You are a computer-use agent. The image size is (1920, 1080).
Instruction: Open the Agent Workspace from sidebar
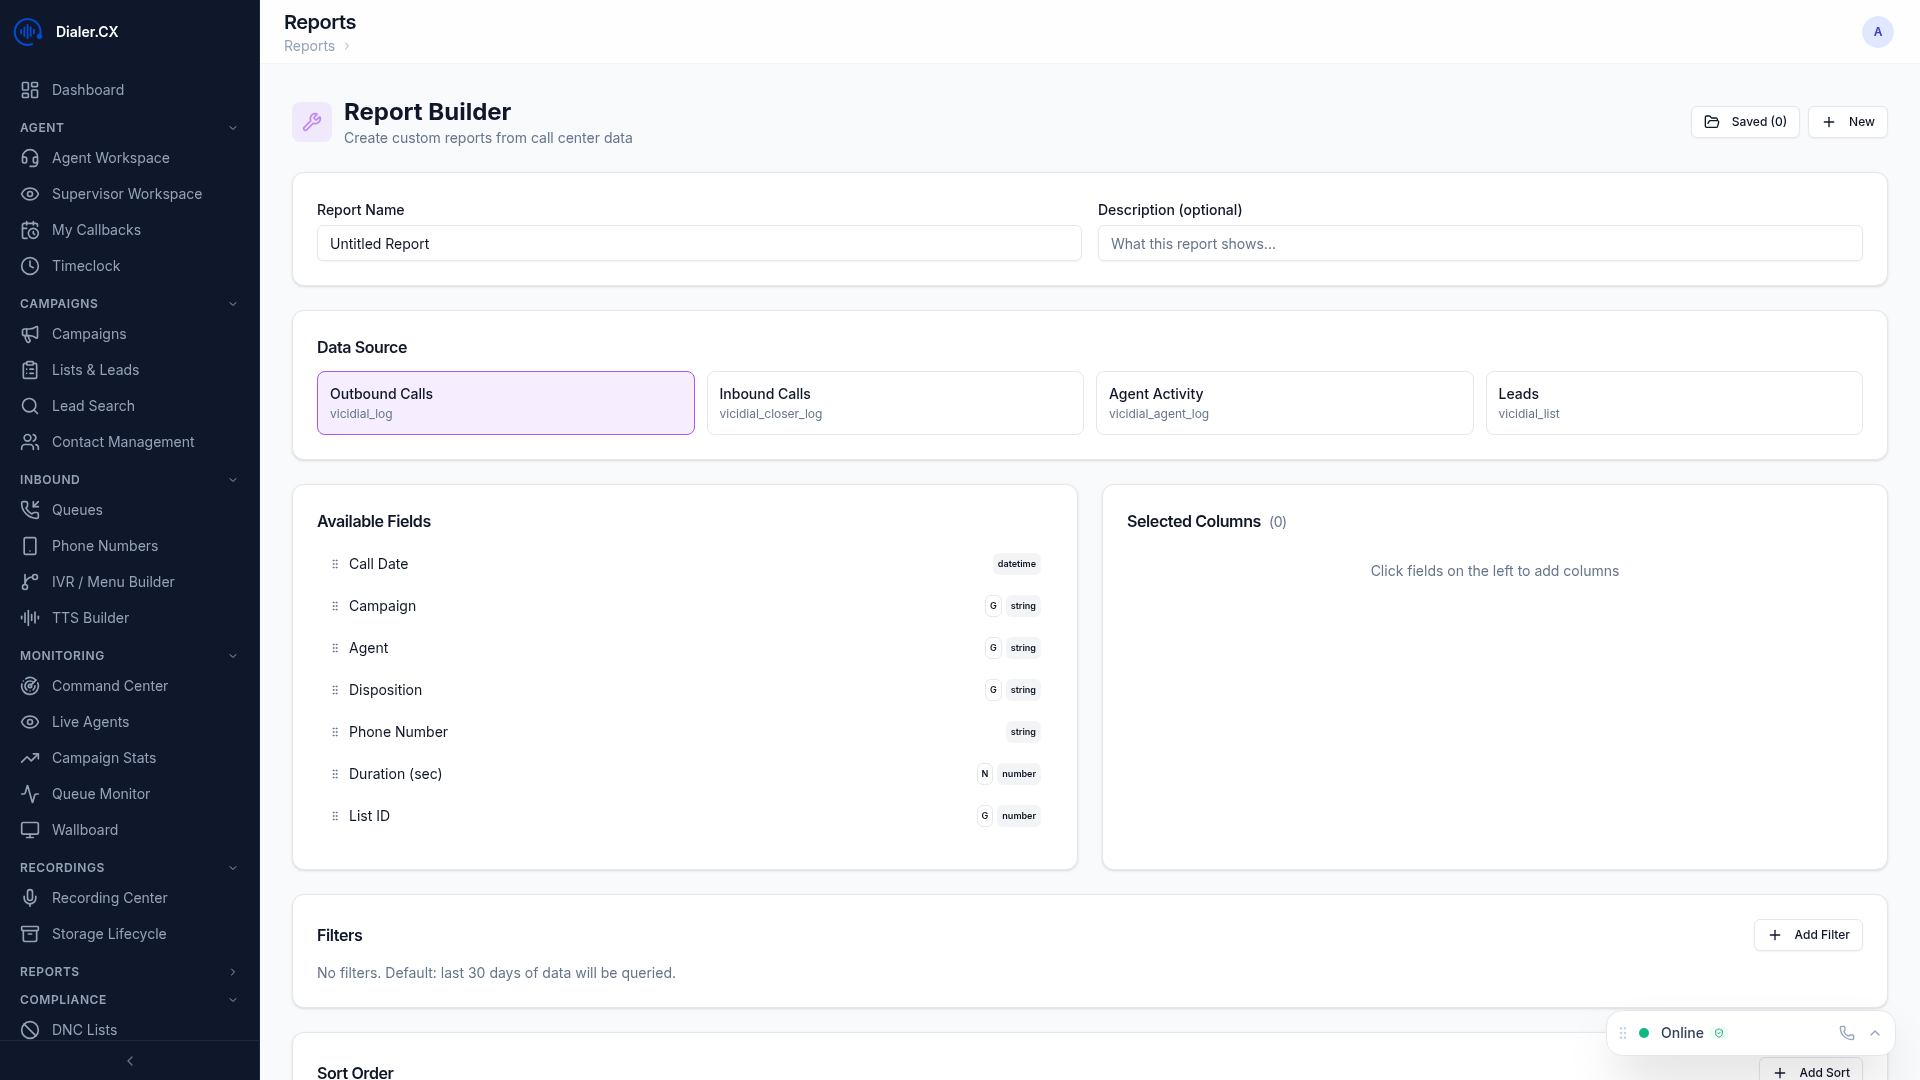[x=110, y=158]
